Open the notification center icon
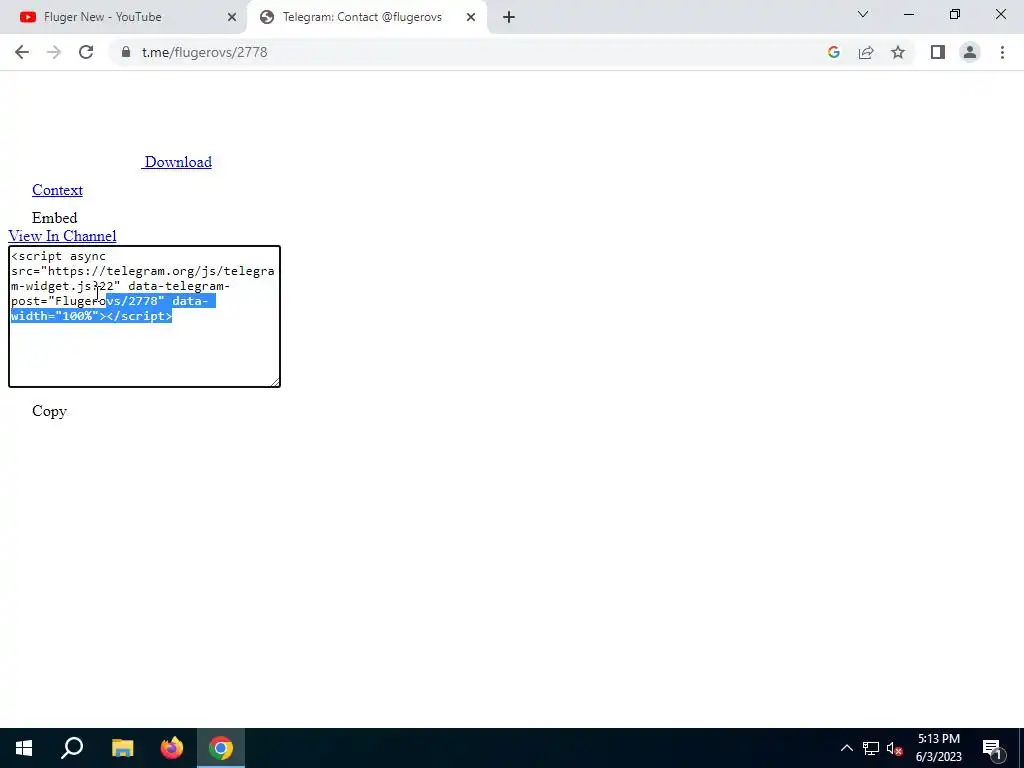Screen dimensions: 1024x768 993,748
